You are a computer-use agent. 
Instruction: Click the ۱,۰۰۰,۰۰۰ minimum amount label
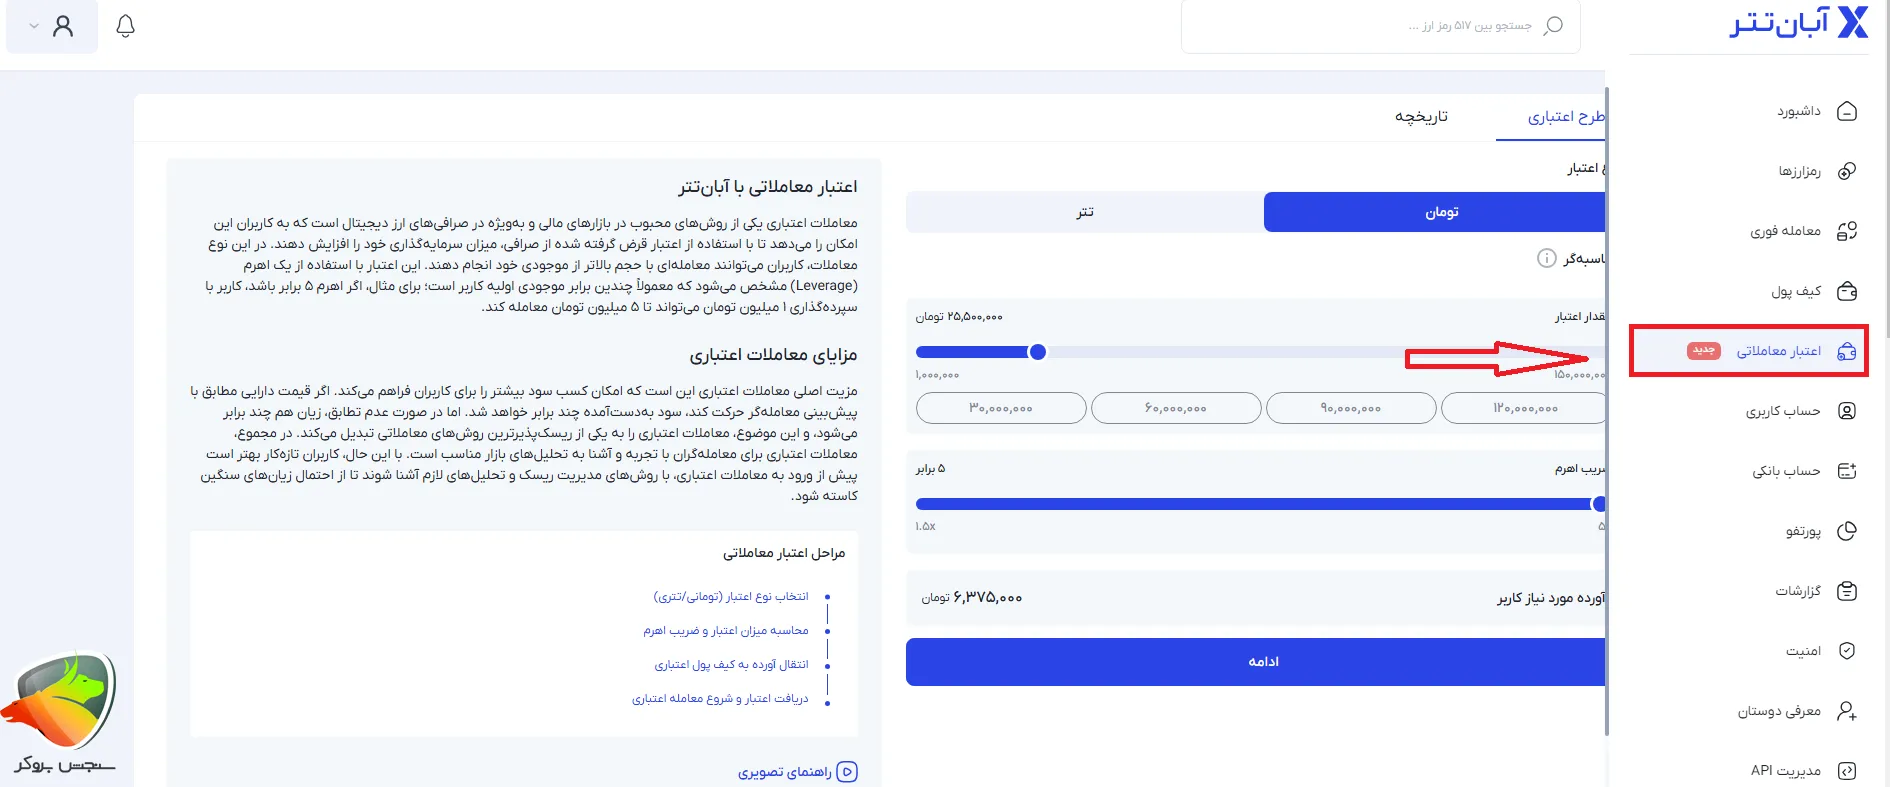click(937, 375)
